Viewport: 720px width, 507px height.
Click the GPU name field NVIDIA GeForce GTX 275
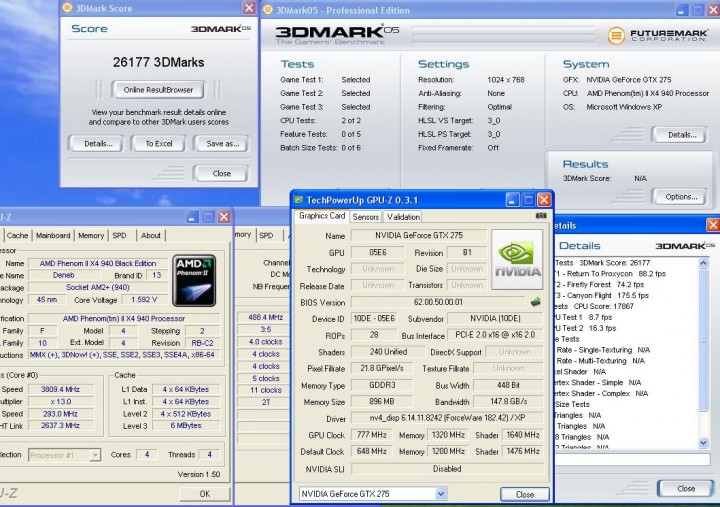point(419,235)
